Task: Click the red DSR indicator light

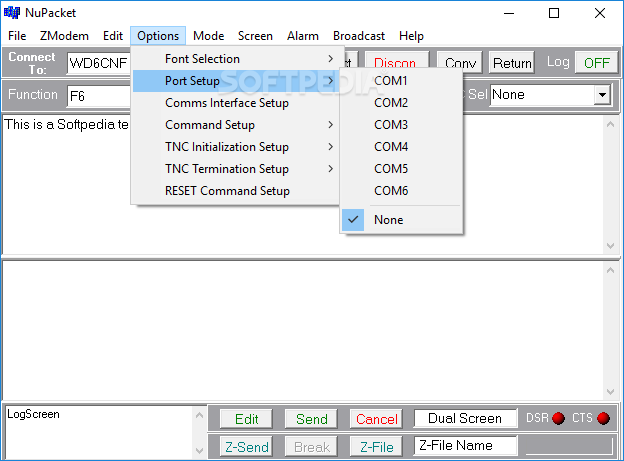Action: pyautogui.click(x=559, y=418)
